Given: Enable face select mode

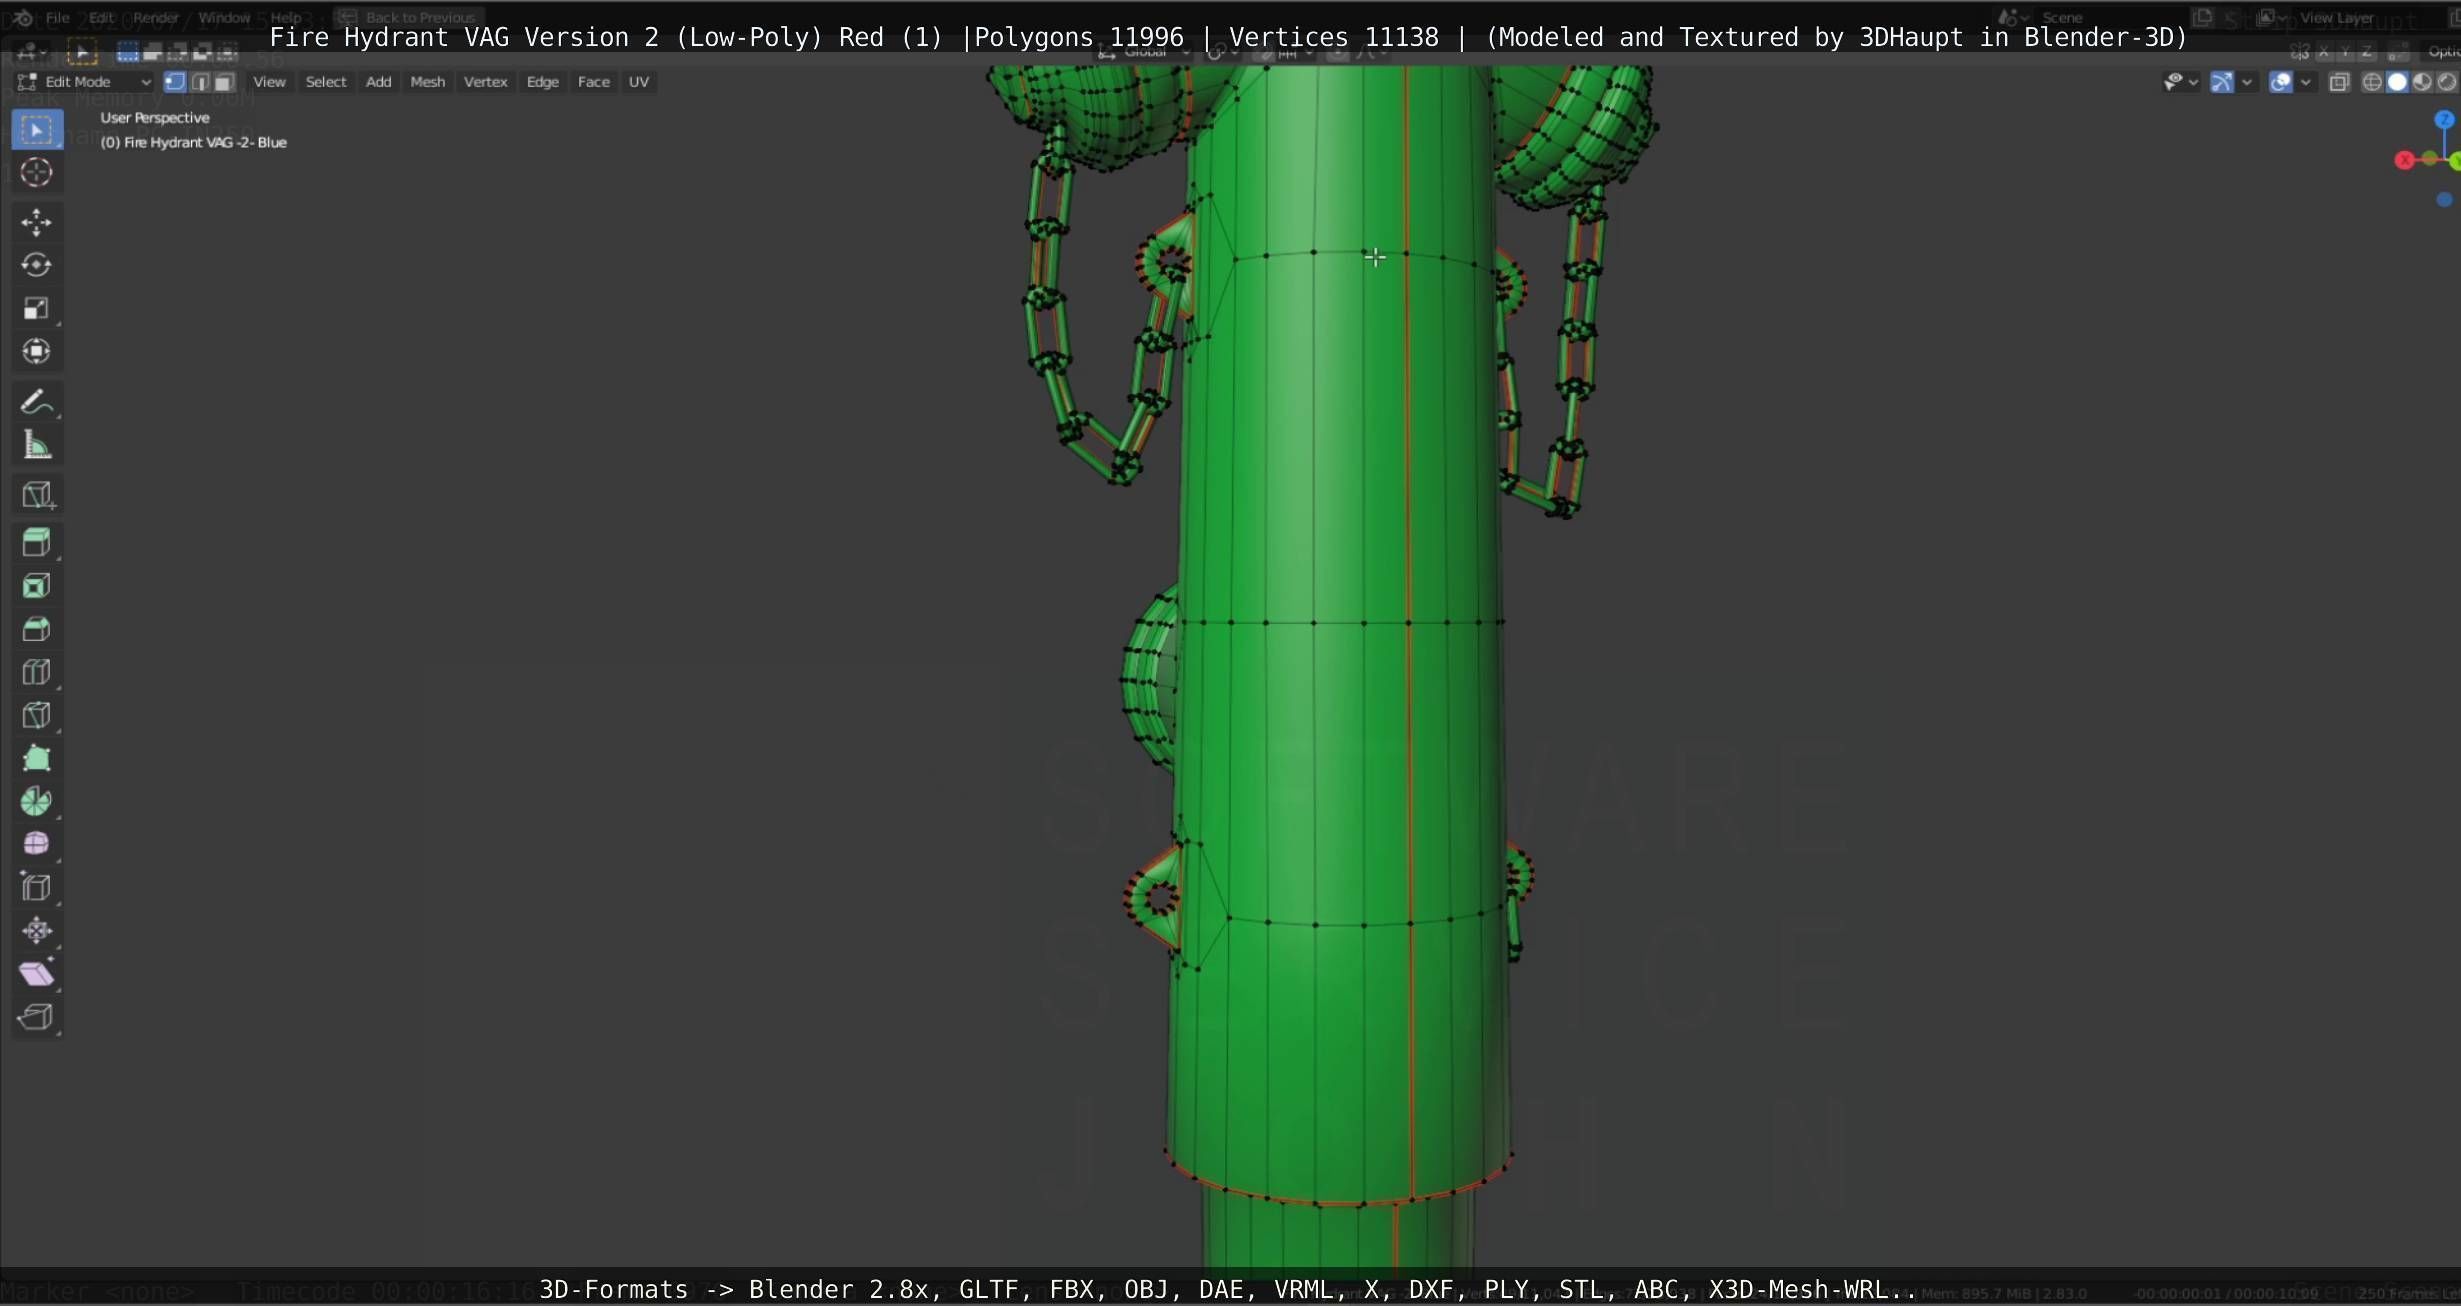Looking at the screenshot, I should 224,82.
